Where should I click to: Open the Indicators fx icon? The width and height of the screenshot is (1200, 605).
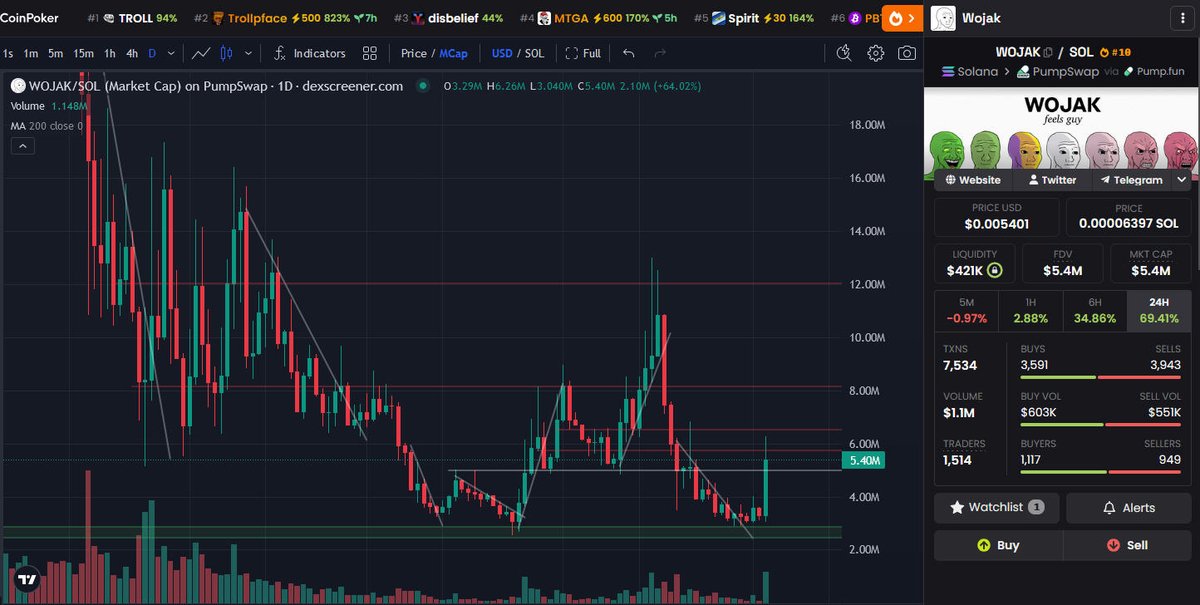(279, 53)
